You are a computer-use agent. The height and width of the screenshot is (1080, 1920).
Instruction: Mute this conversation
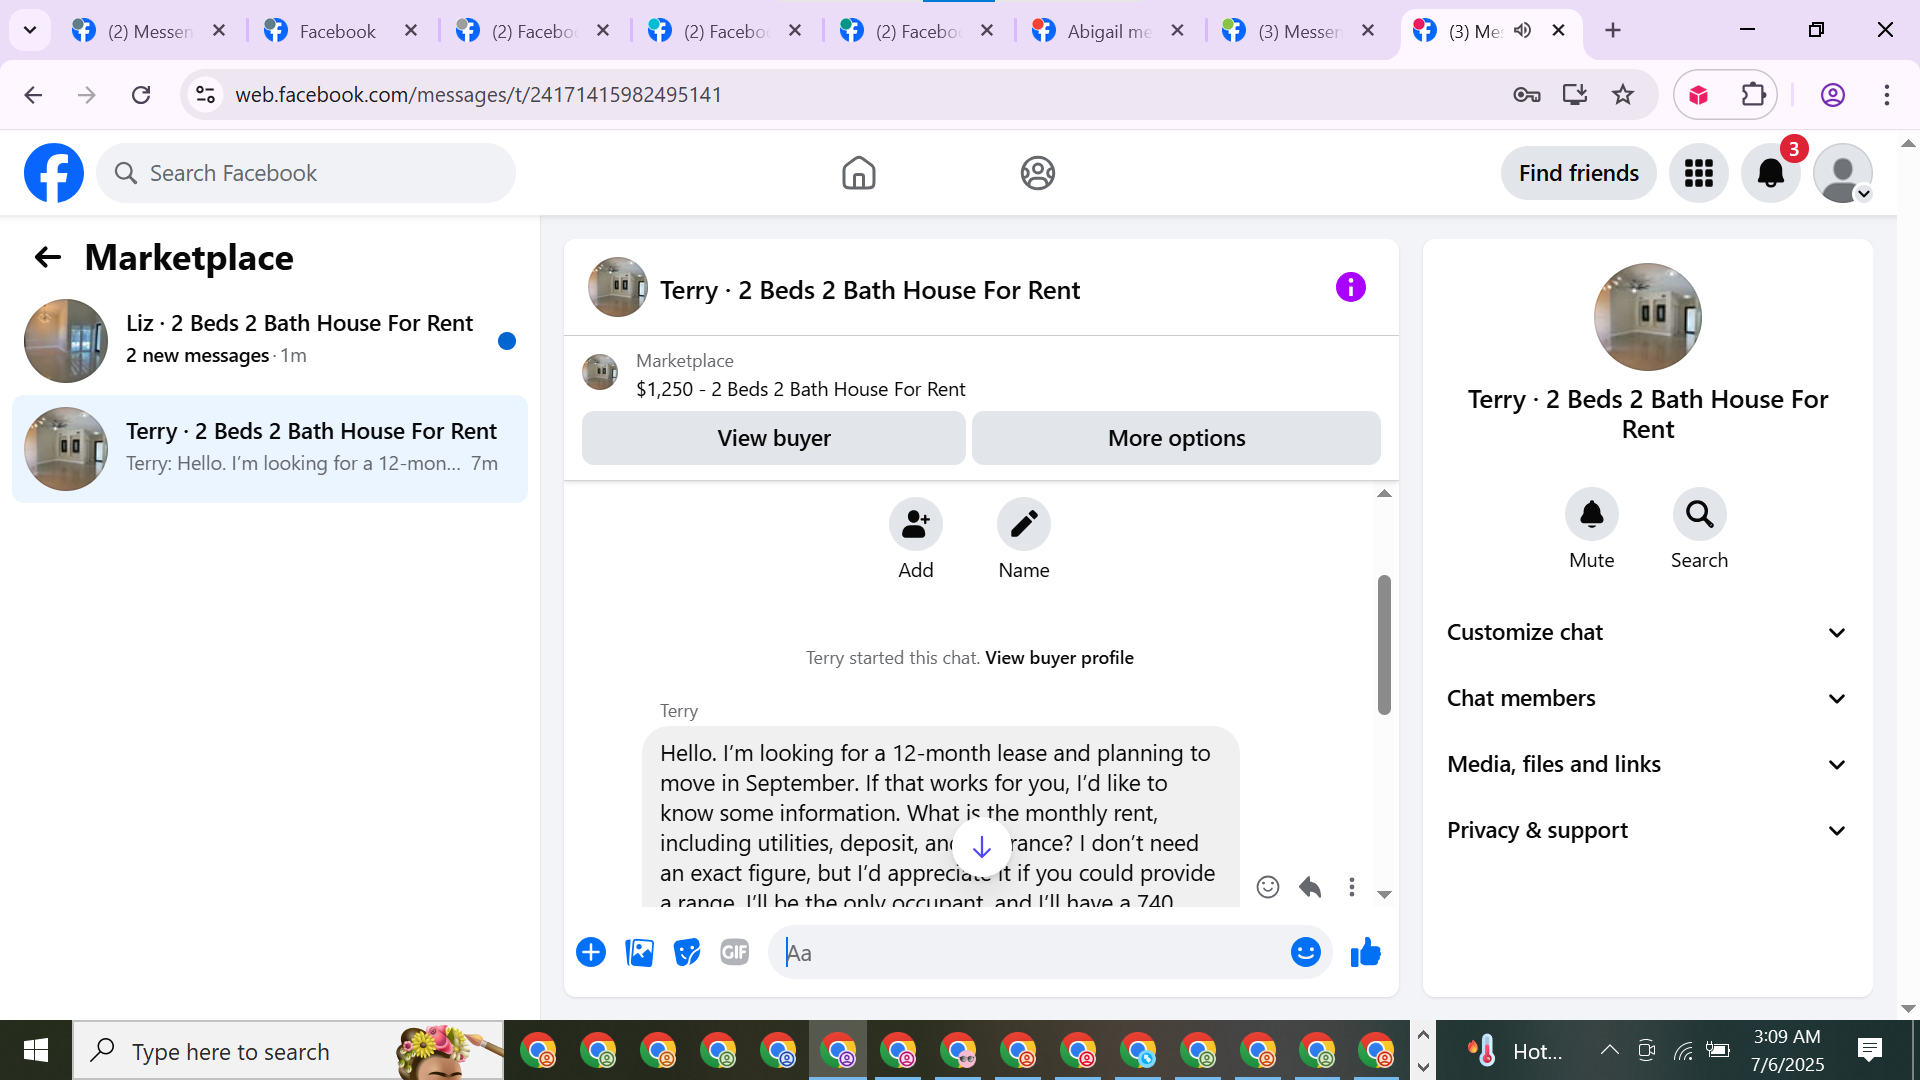click(1591, 515)
